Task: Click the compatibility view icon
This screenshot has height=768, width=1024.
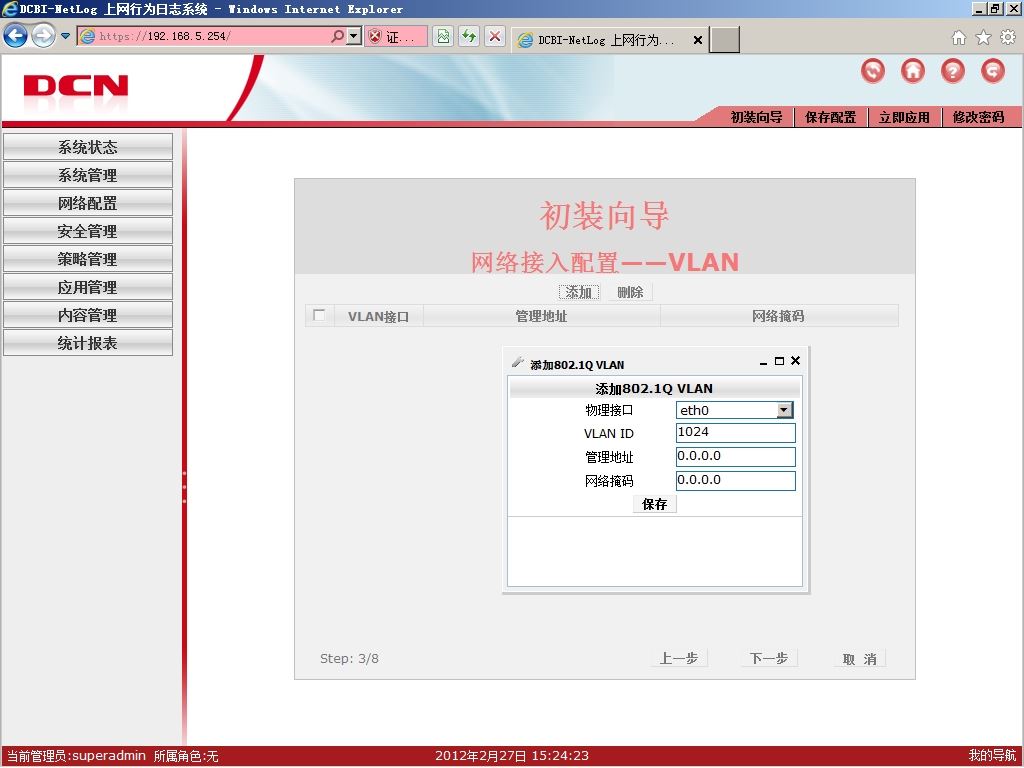Action: click(x=443, y=36)
